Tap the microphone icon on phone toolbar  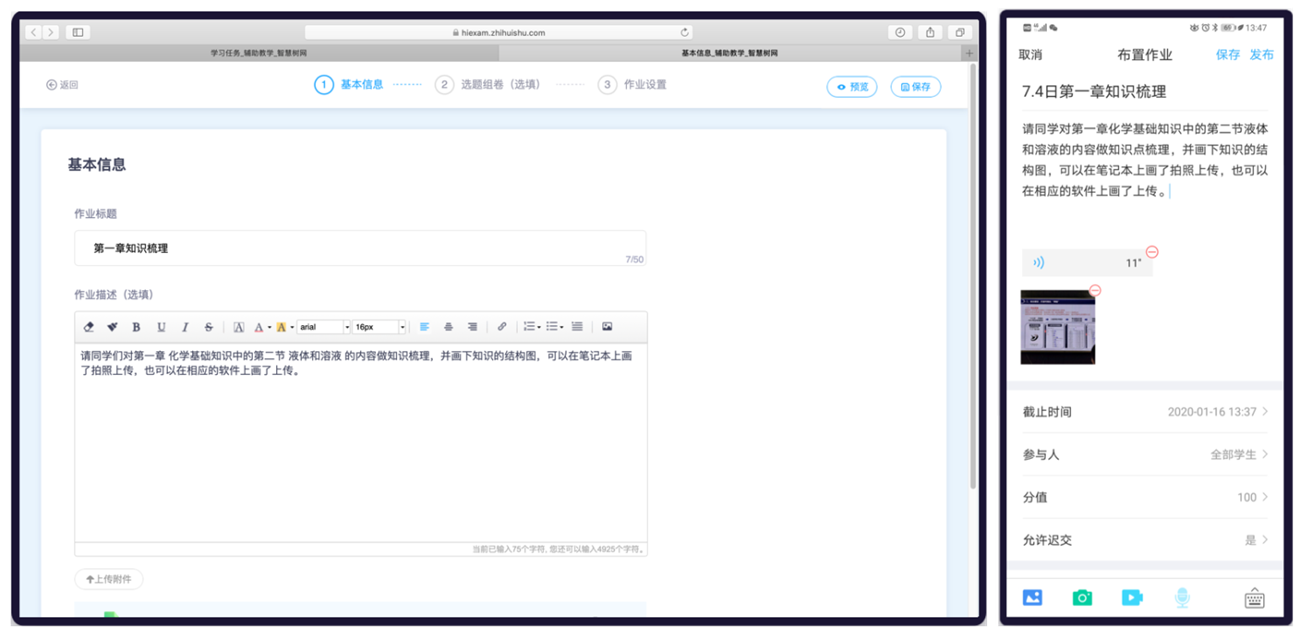pos(1182,597)
